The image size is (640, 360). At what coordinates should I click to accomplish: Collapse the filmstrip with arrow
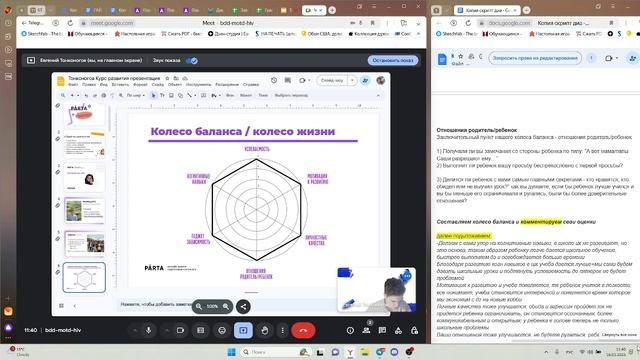click(74, 305)
